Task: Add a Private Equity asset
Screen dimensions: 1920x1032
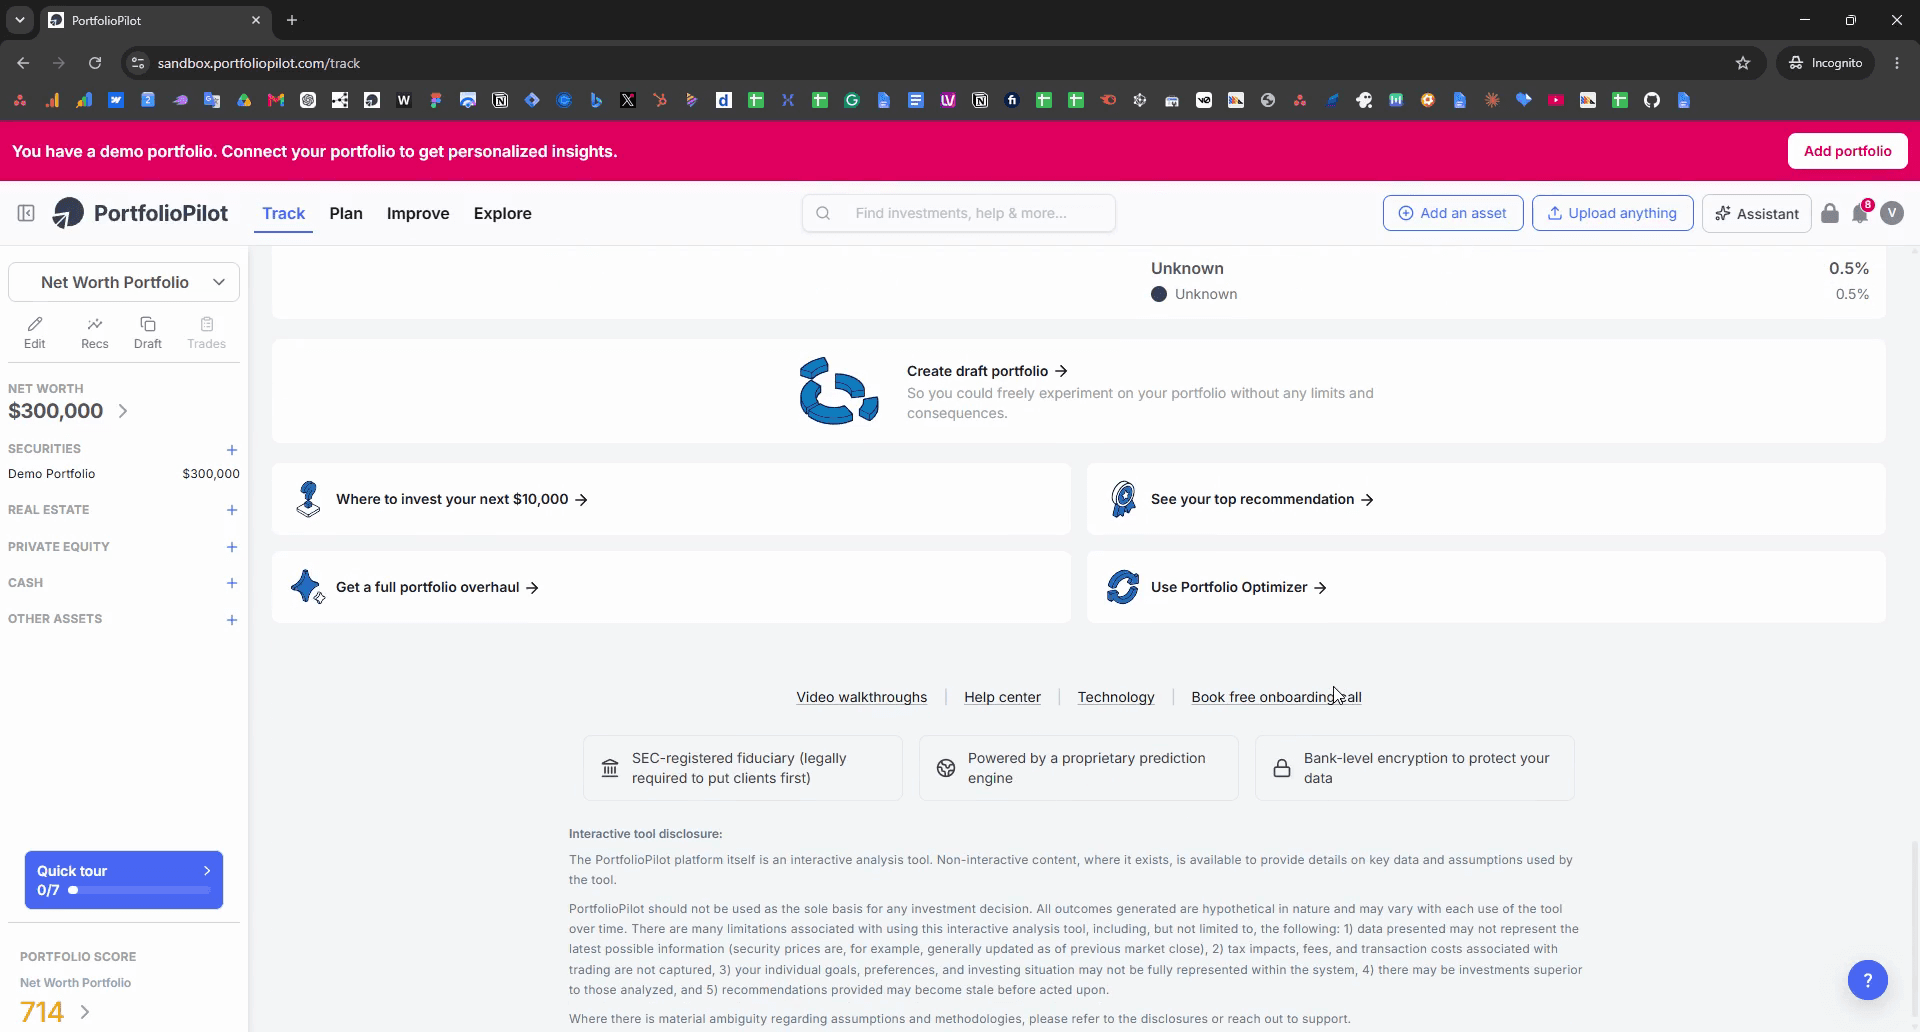Action: pyautogui.click(x=232, y=547)
